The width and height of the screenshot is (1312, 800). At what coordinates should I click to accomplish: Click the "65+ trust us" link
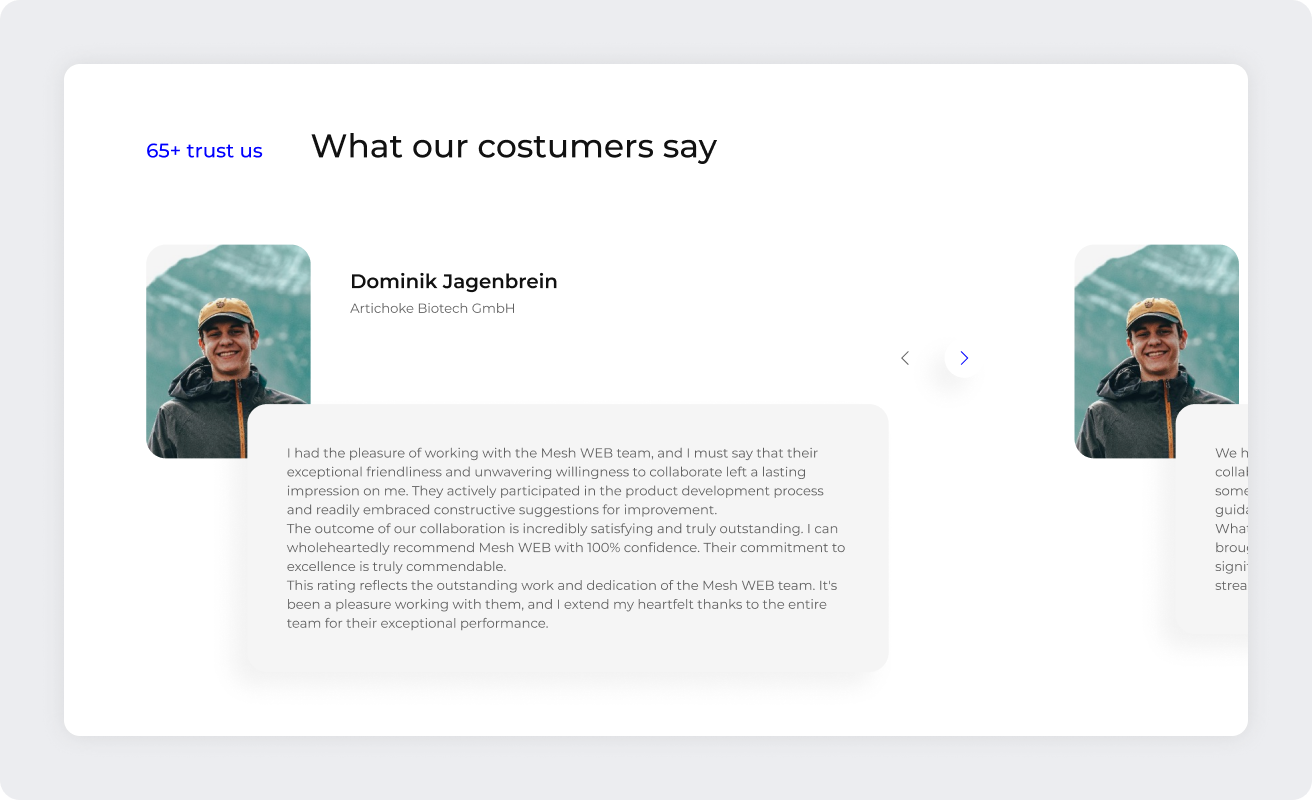click(x=204, y=151)
